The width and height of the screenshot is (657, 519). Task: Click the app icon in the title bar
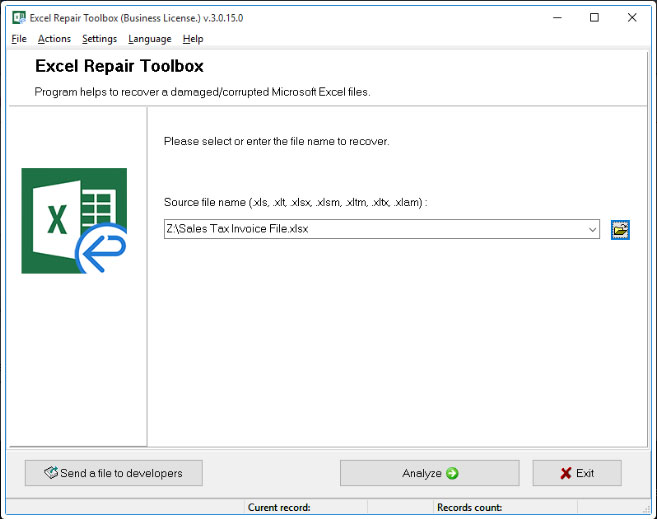pos(17,18)
